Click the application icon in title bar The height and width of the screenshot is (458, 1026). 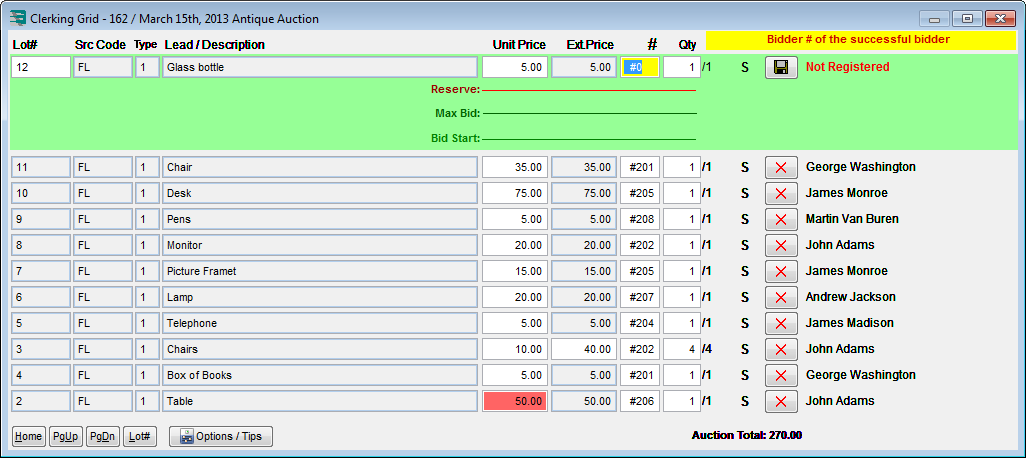click(x=17, y=18)
